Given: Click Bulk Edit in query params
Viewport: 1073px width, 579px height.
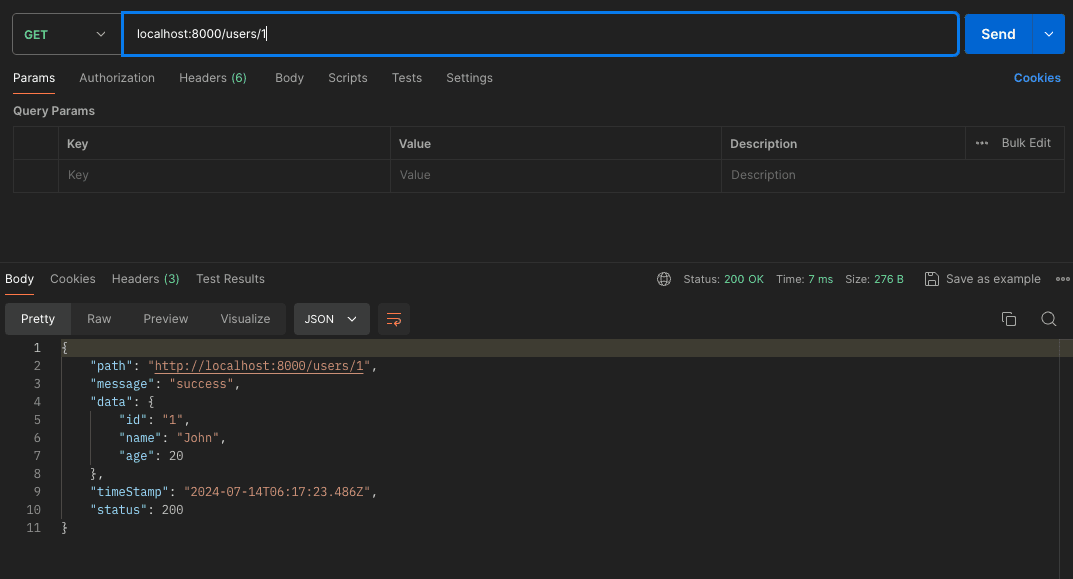Looking at the screenshot, I should [1026, 143].
